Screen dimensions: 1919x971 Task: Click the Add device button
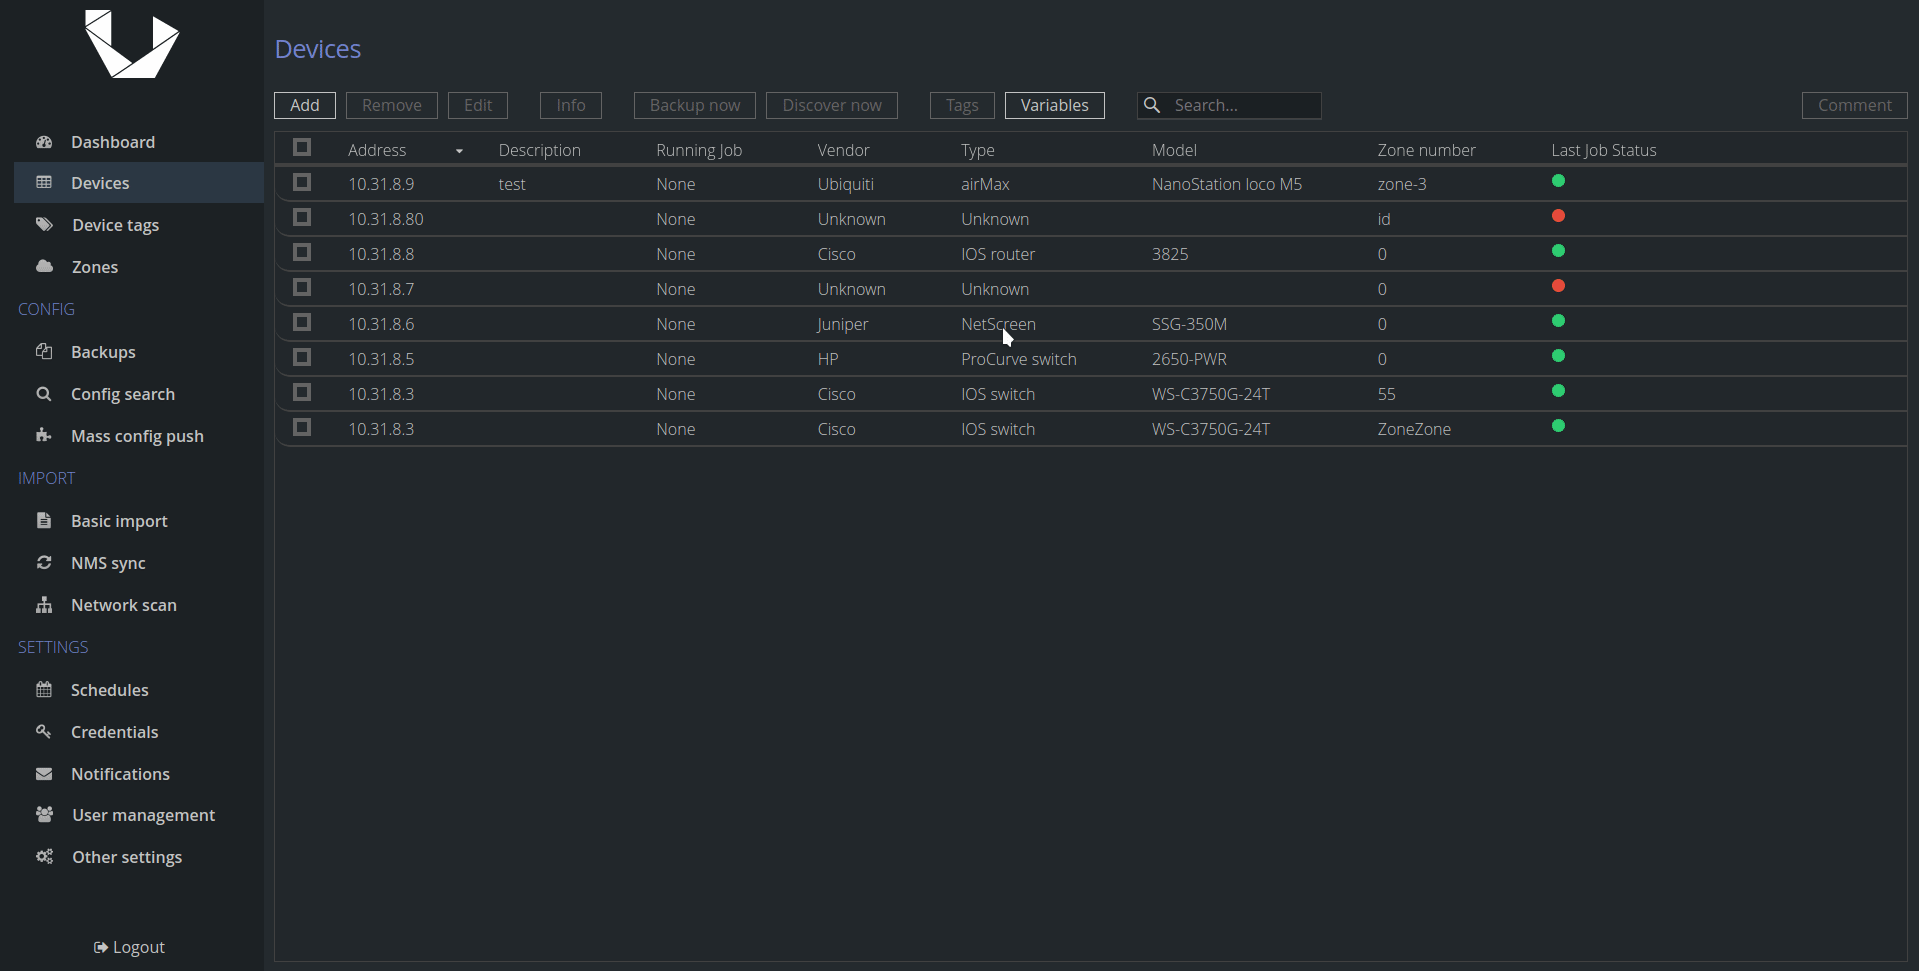pos(305,105)
